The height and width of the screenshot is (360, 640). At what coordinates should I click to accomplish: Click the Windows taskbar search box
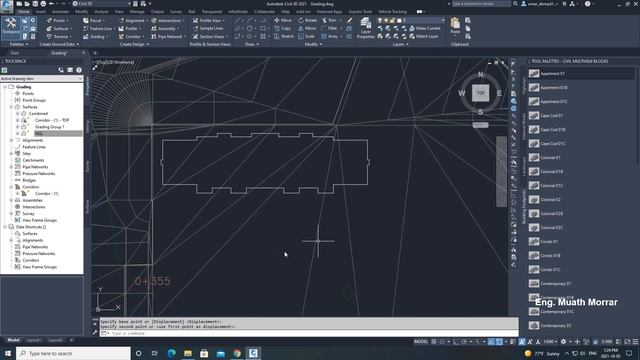[73, 353]
